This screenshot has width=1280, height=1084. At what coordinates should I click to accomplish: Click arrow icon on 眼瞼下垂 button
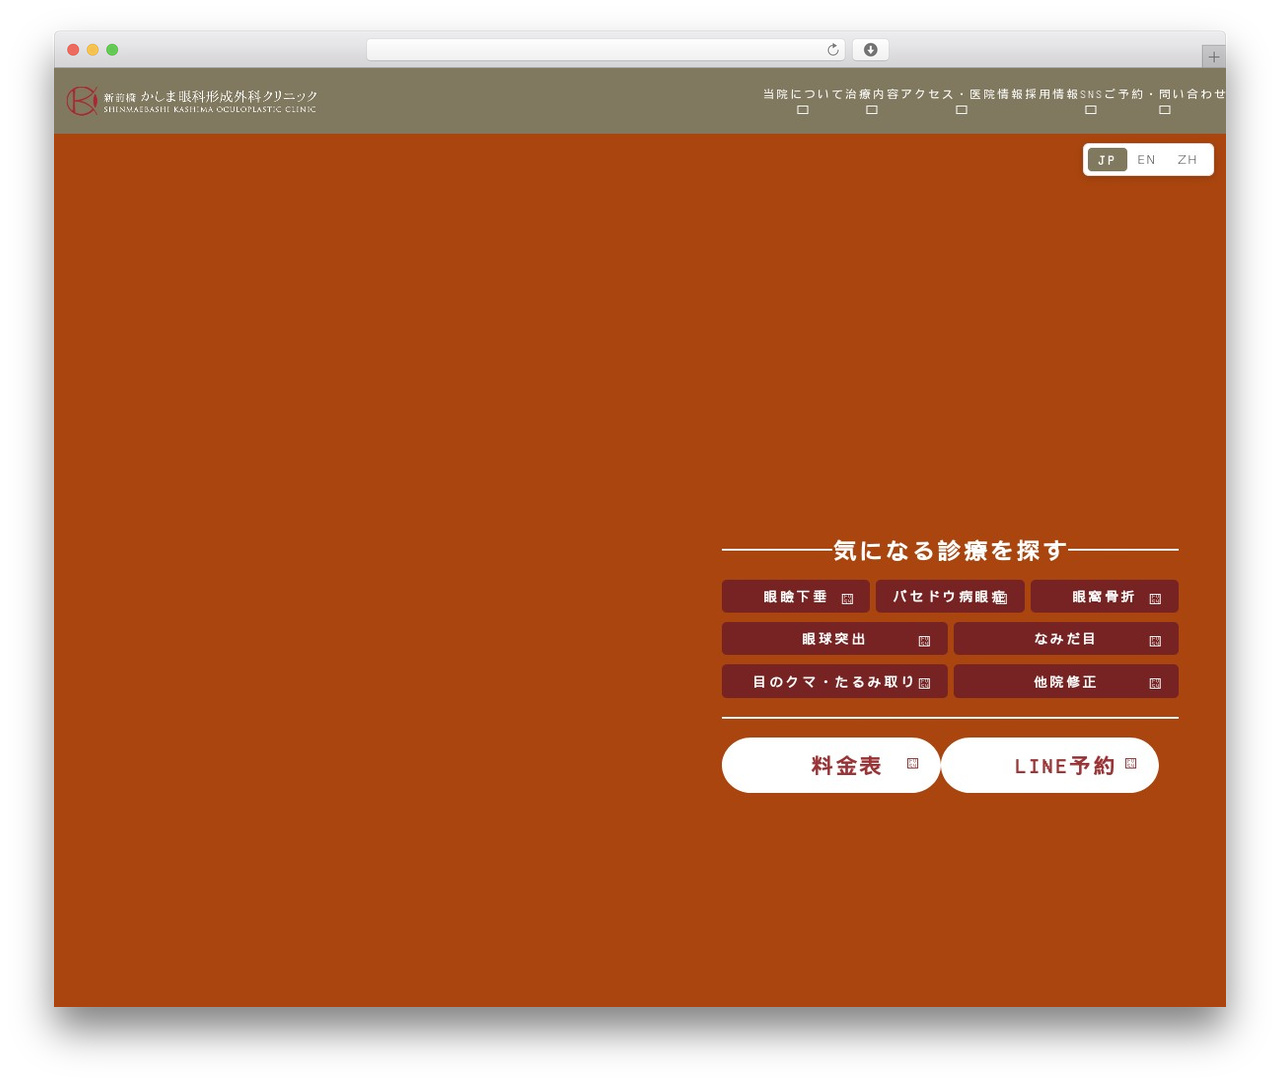coord(847,599)
